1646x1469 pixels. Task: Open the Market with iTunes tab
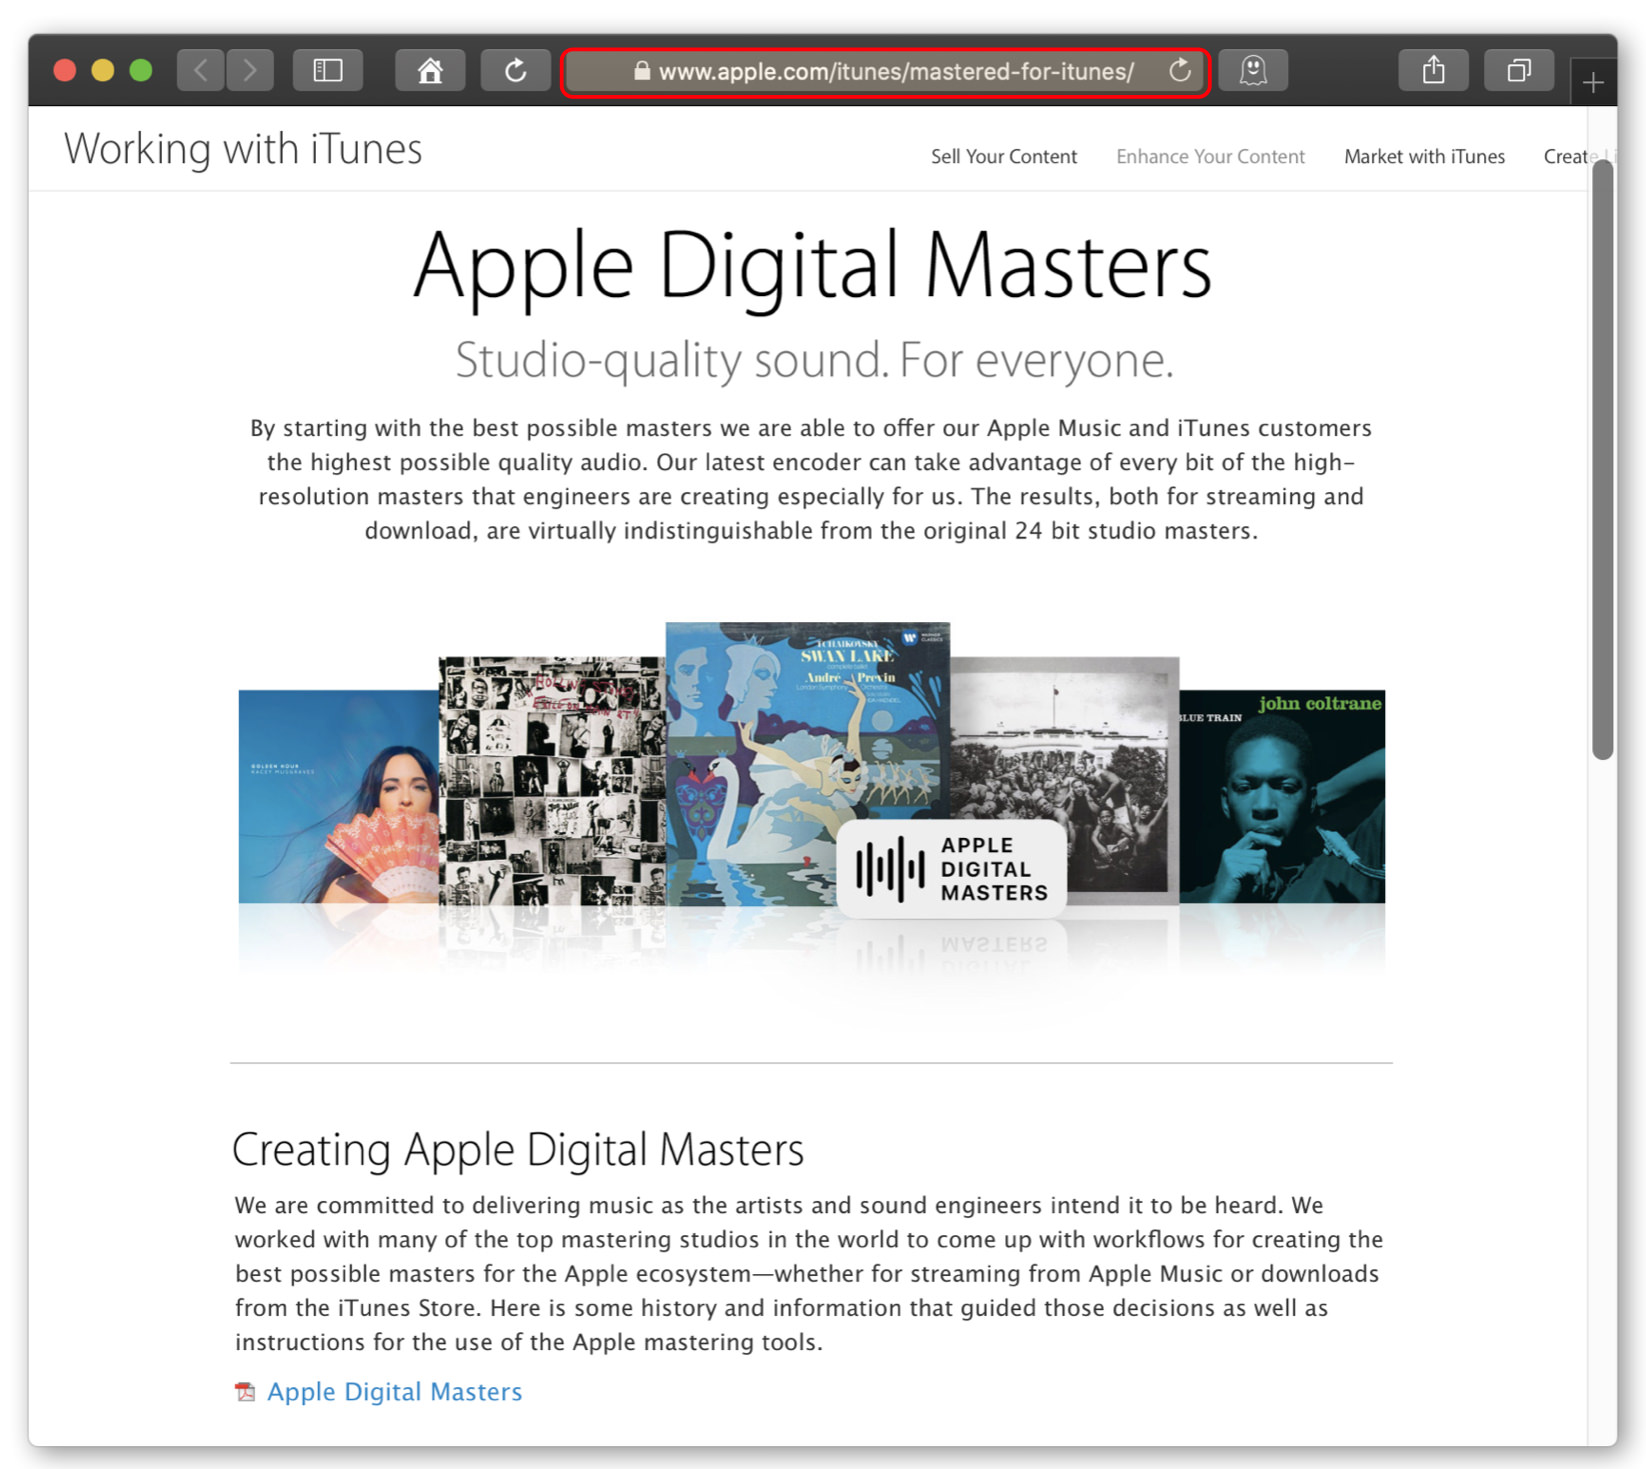[x=1424, y=157]
